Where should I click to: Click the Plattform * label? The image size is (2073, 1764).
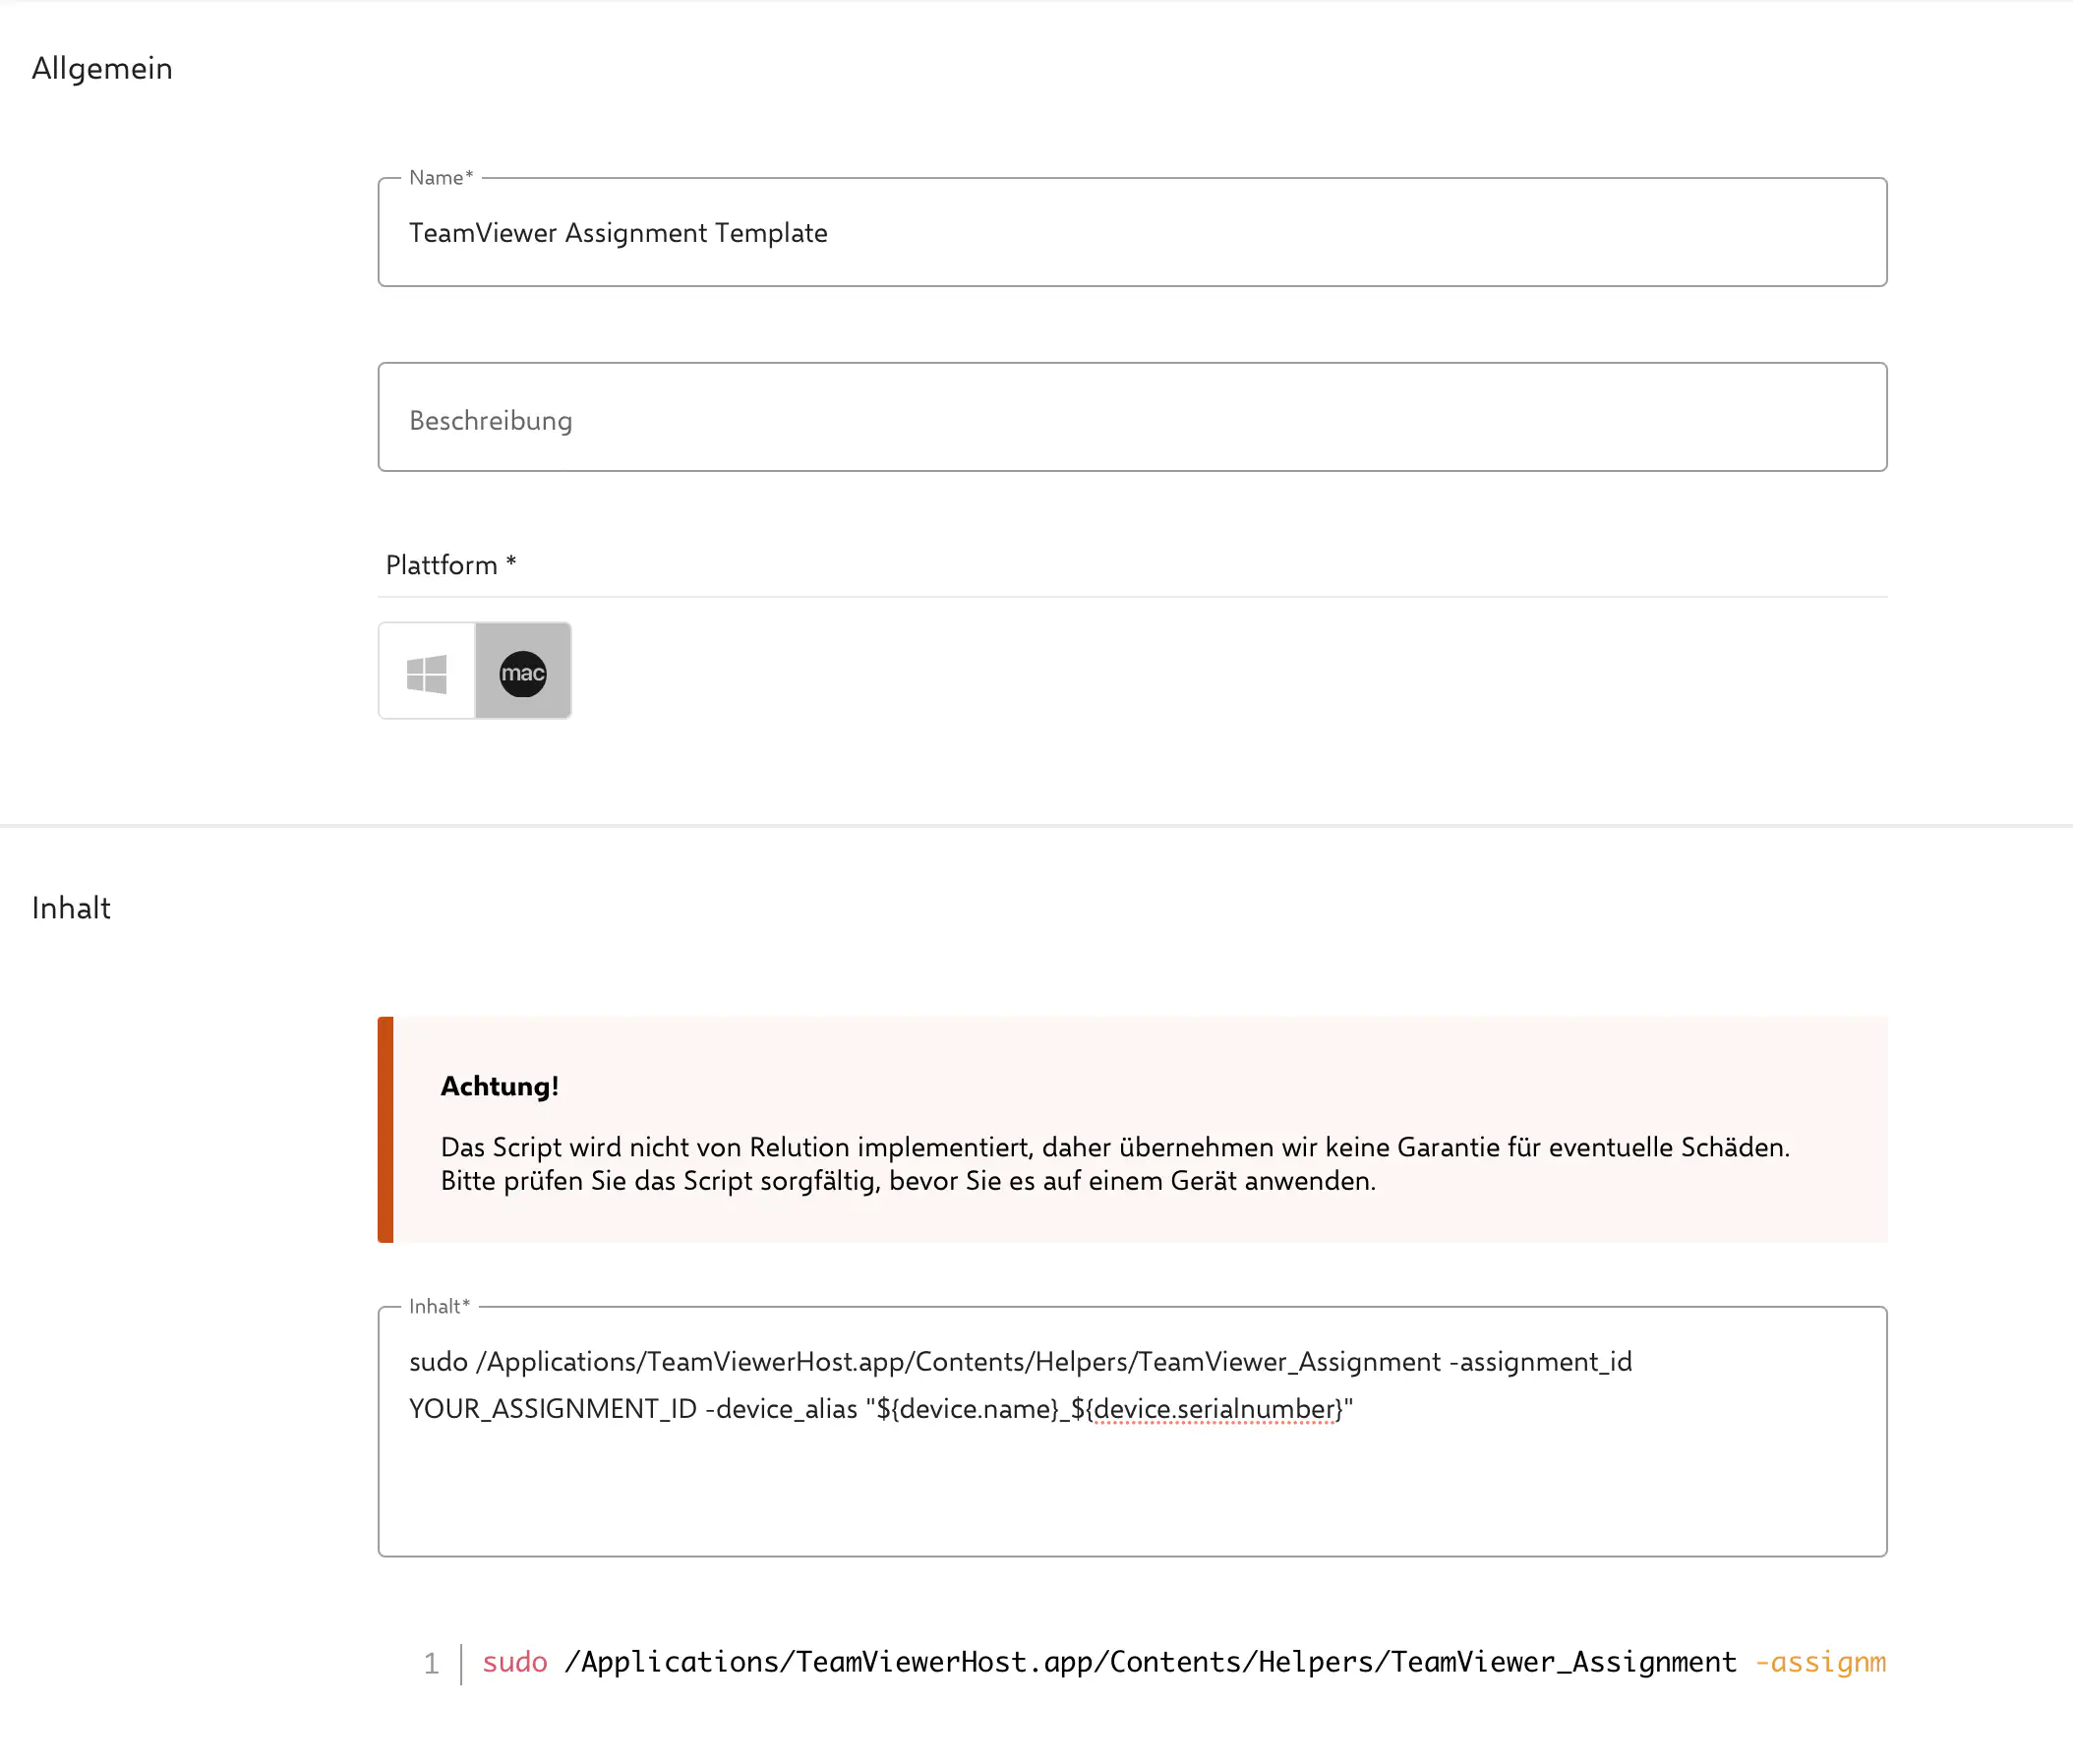pos(451,565)
